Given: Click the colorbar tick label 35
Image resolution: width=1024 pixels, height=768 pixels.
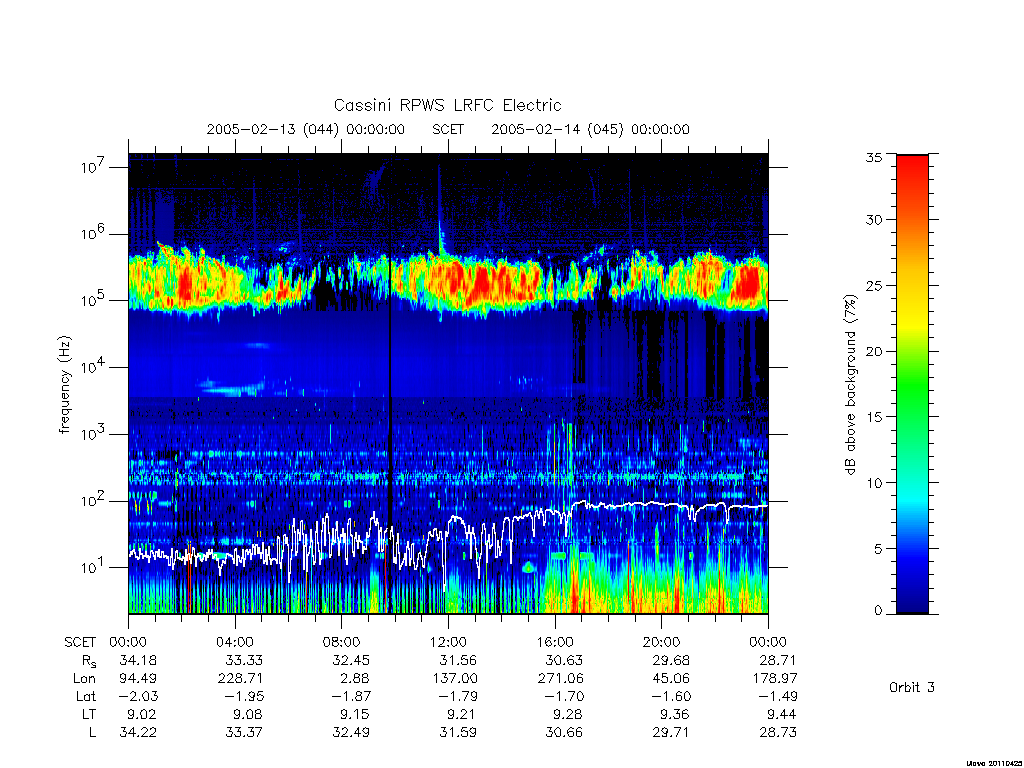Looking at the screenshot, I should [874, 157].
